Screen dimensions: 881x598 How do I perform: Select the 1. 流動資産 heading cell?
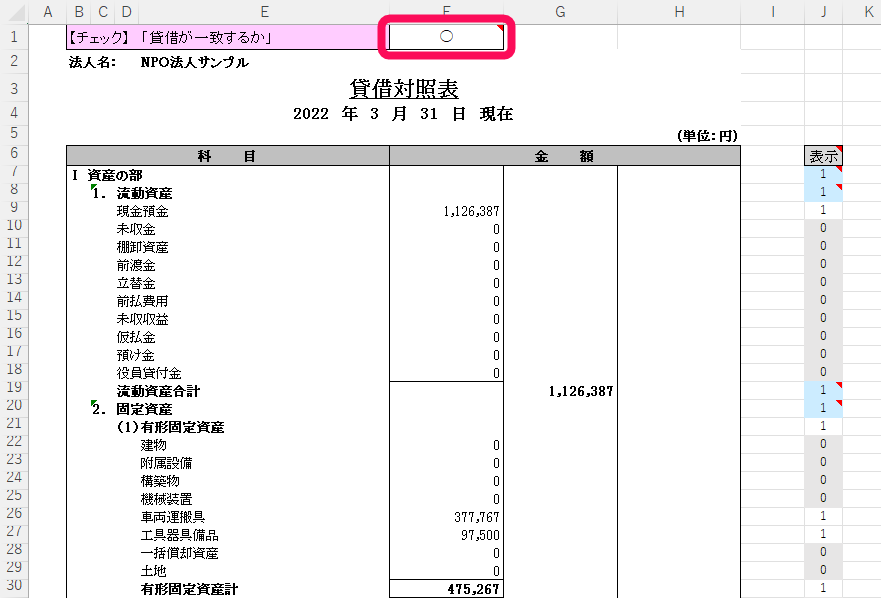point(132,193)
